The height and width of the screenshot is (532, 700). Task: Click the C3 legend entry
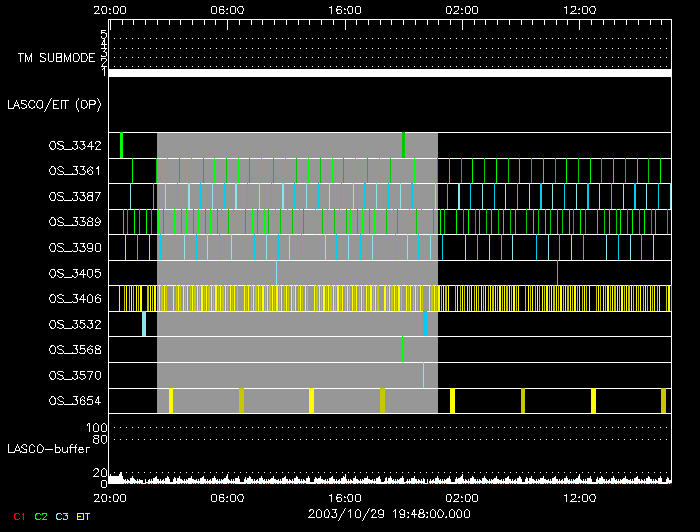point(62,516)
